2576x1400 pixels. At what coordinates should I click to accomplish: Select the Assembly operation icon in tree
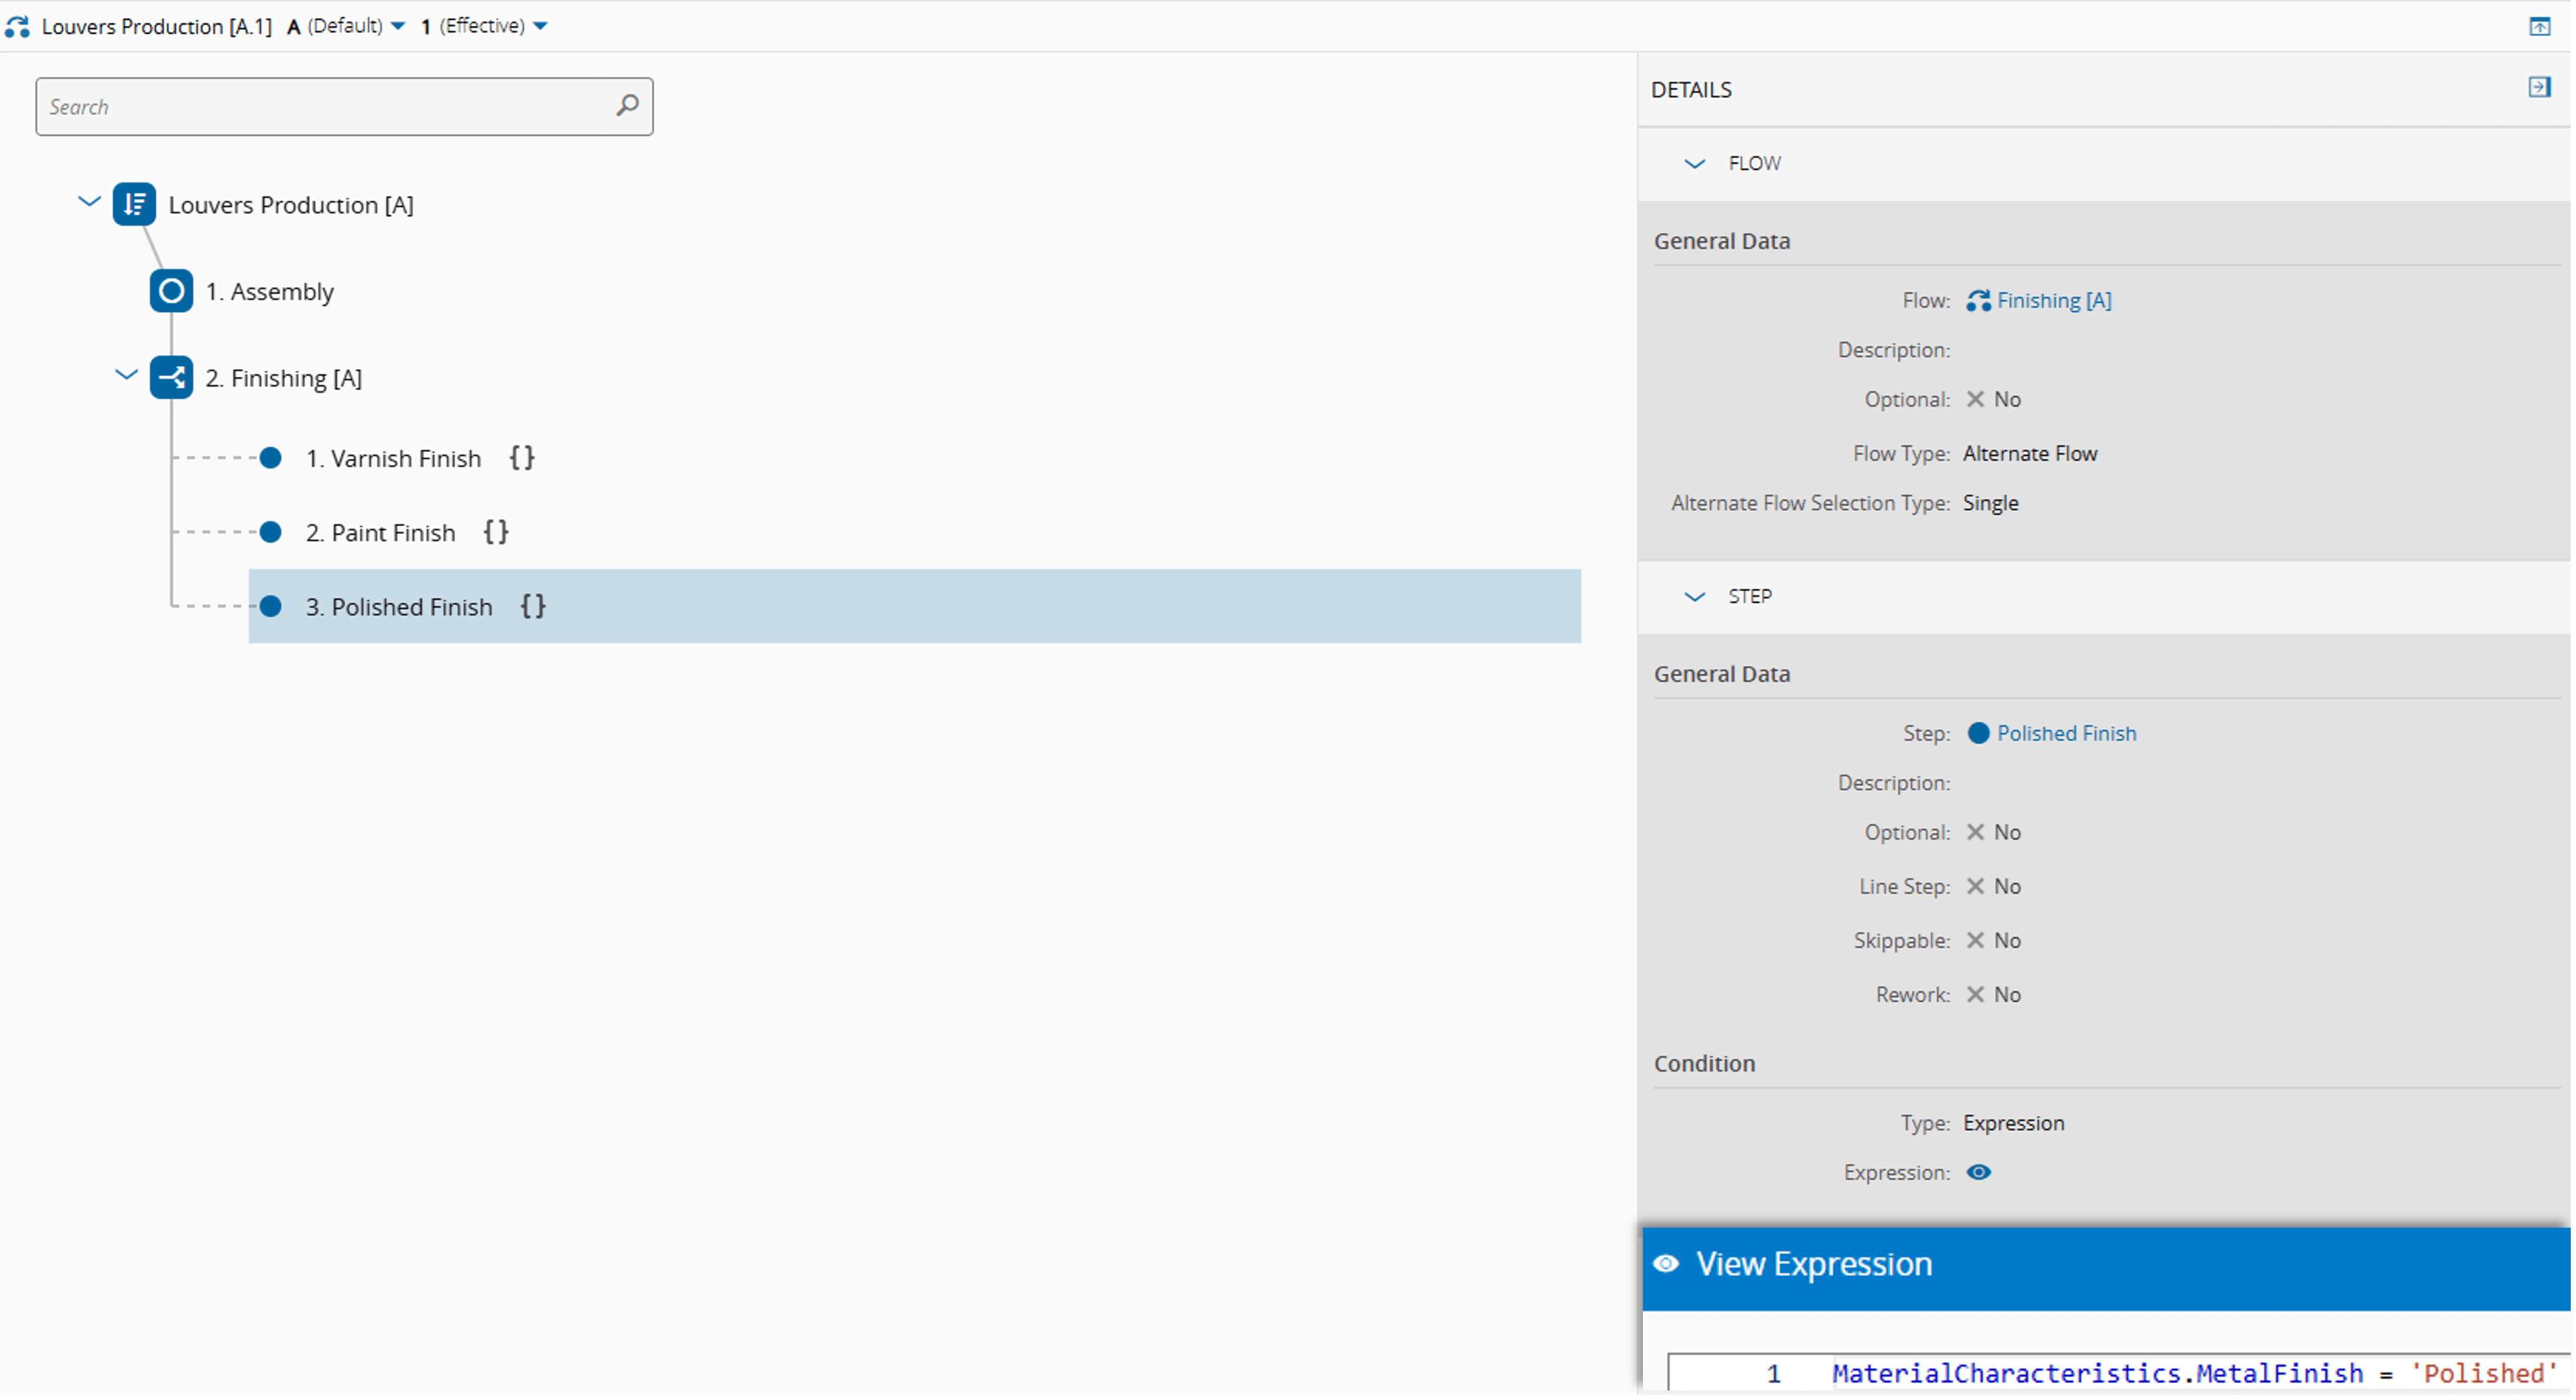pyautogui.click(x=170, y=291)
